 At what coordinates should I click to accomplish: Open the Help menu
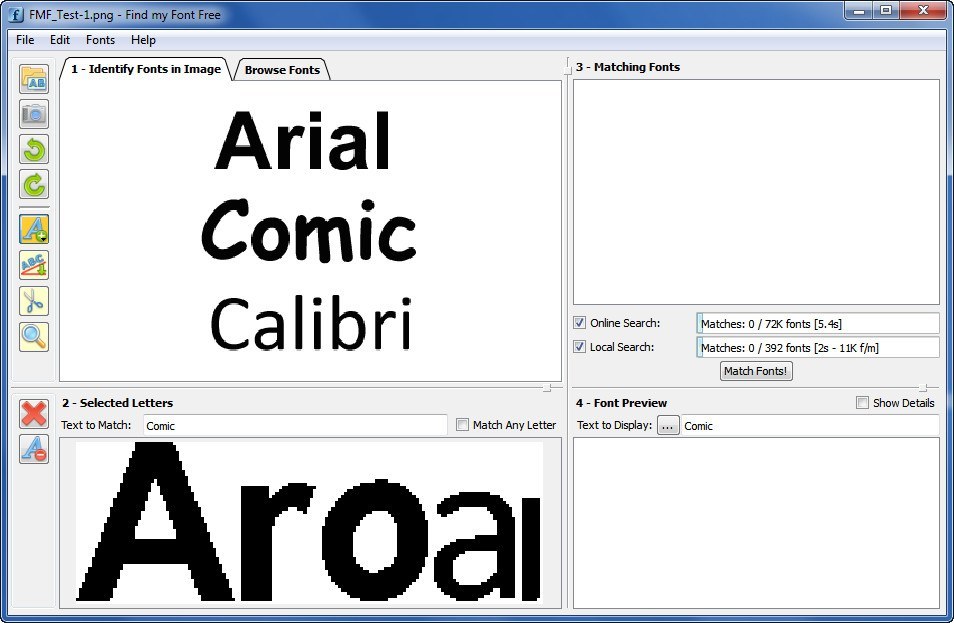coord(143,40)
